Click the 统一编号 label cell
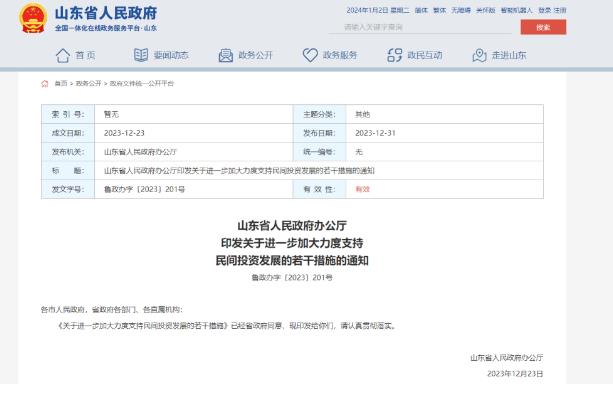Viewport: 613px width, 399px height. 319,152
